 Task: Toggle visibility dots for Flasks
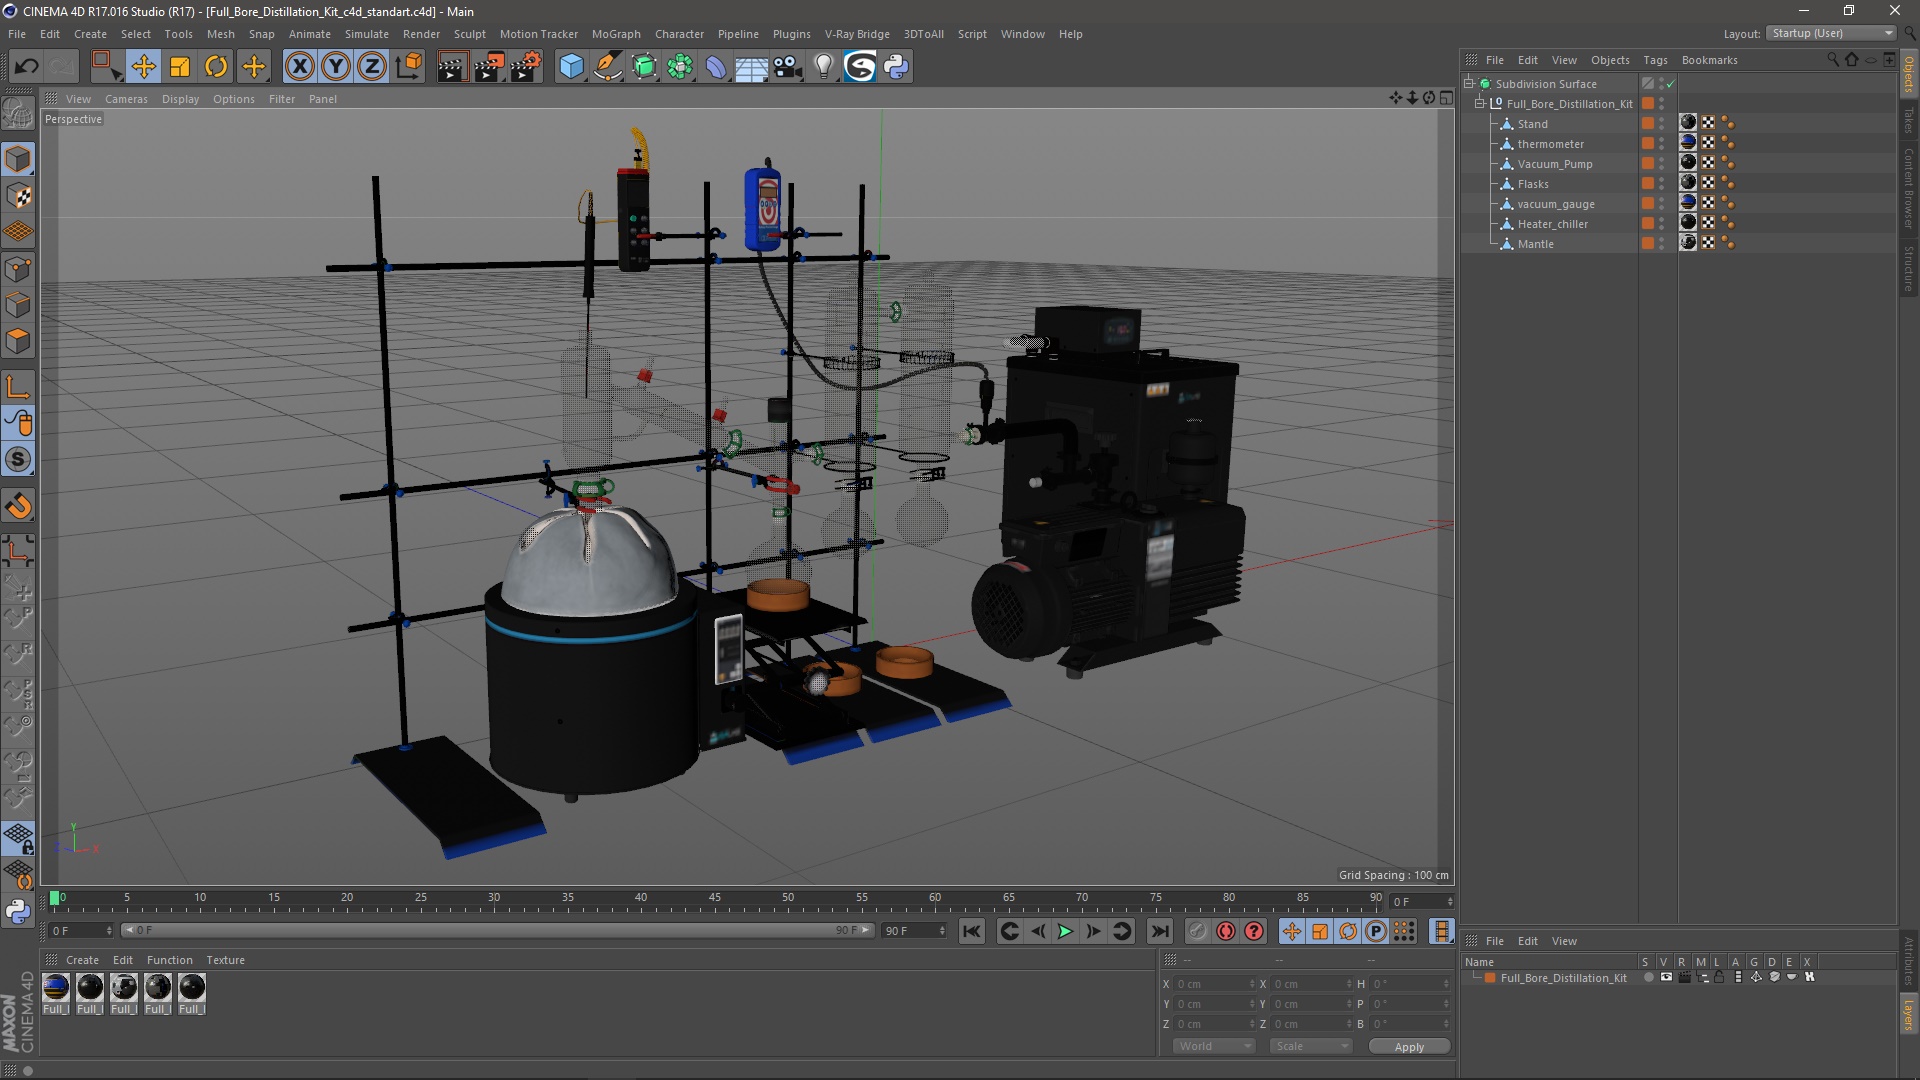[x=1662, y=184]
